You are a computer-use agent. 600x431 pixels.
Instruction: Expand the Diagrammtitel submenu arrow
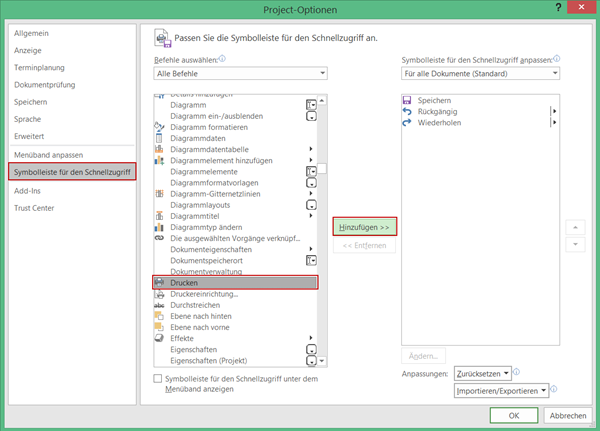click(x=311, y=216)
